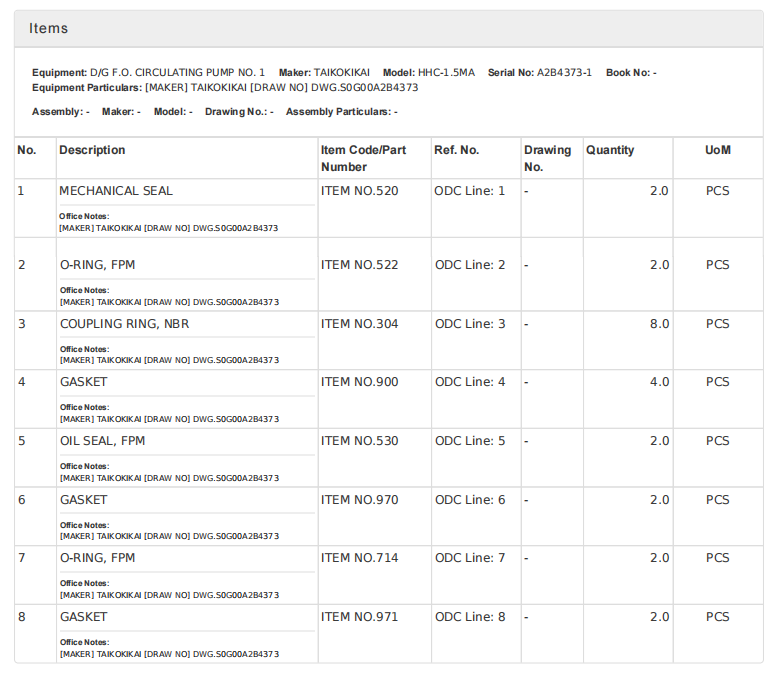Click reference ODC Line: 6

tap(470, 500)
